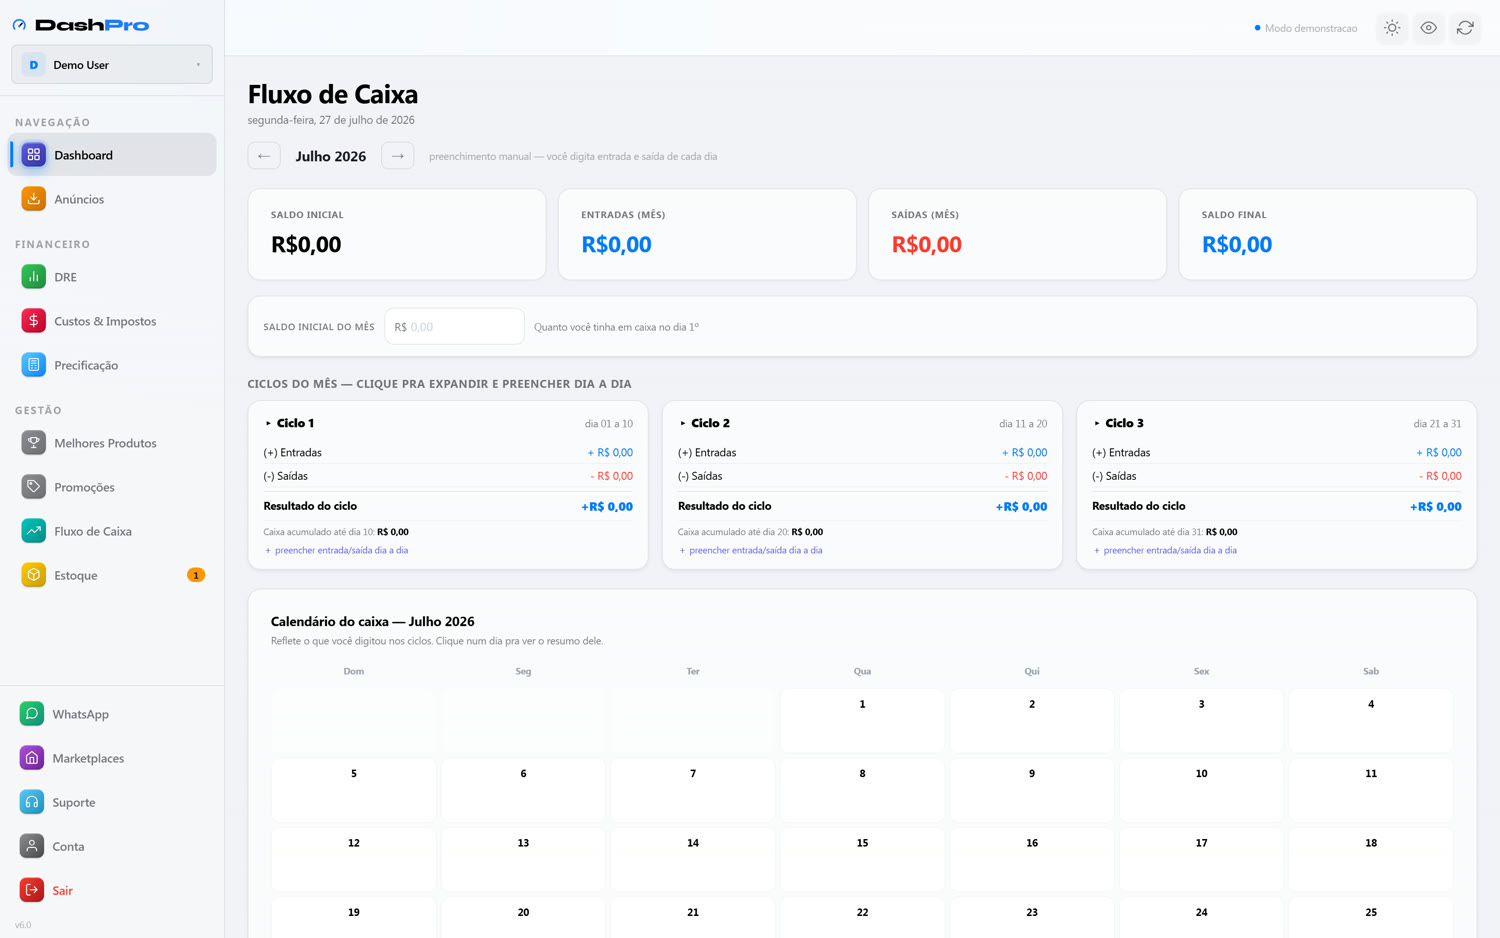Expand Ciclo 2 disclosure triangle

[683, 424]
